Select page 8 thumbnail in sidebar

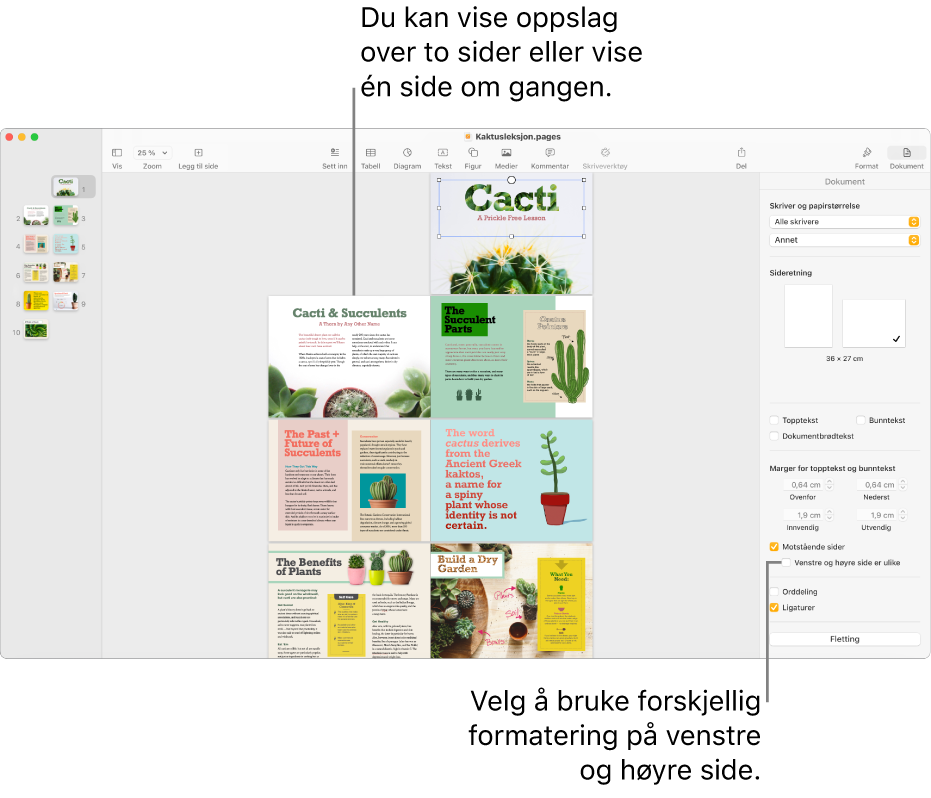(x=36, y=301)
